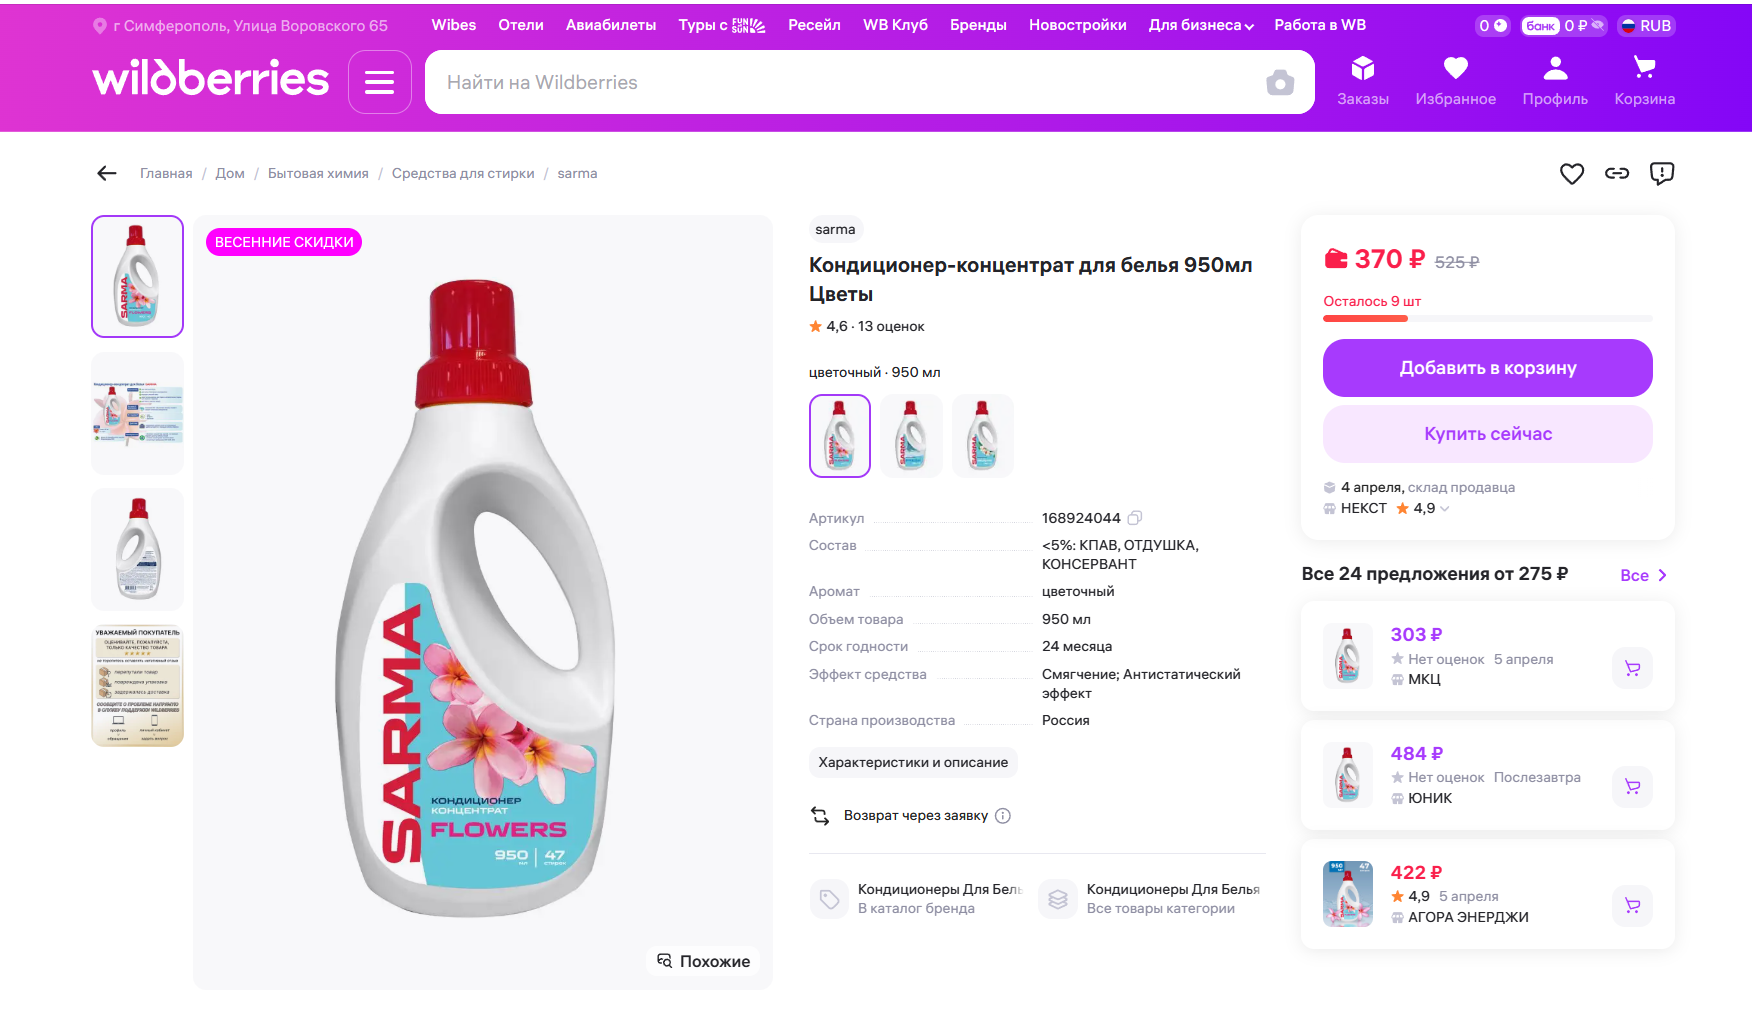Image resolution: width=1752 pixels, height=1030 pixels.
Task: Add product to favorites with heart icon
Action: point(1571,174)
